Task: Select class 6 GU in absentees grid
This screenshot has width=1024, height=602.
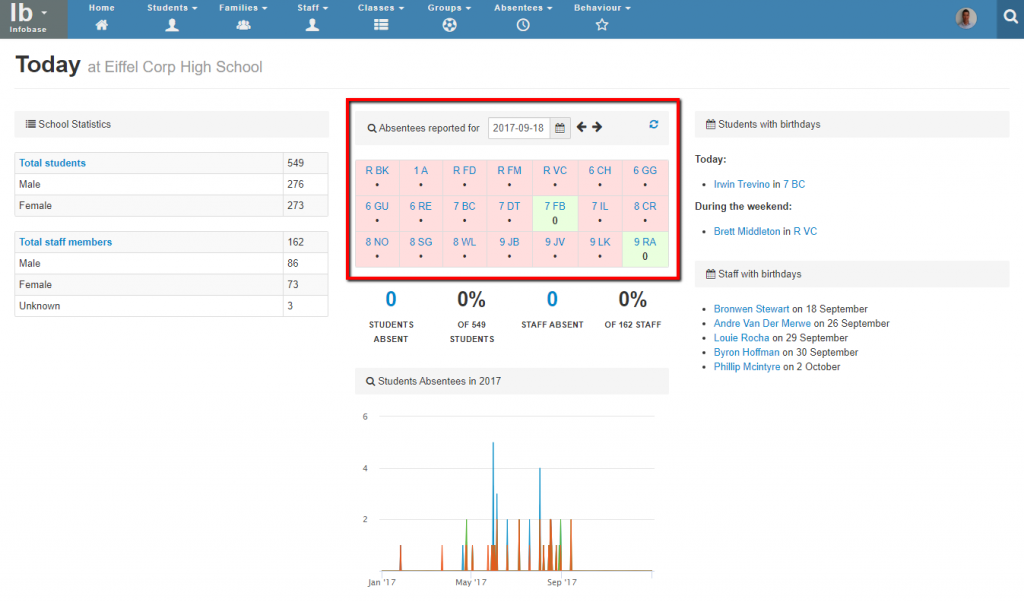Action: pyautogui.click(x=377, y=206)
